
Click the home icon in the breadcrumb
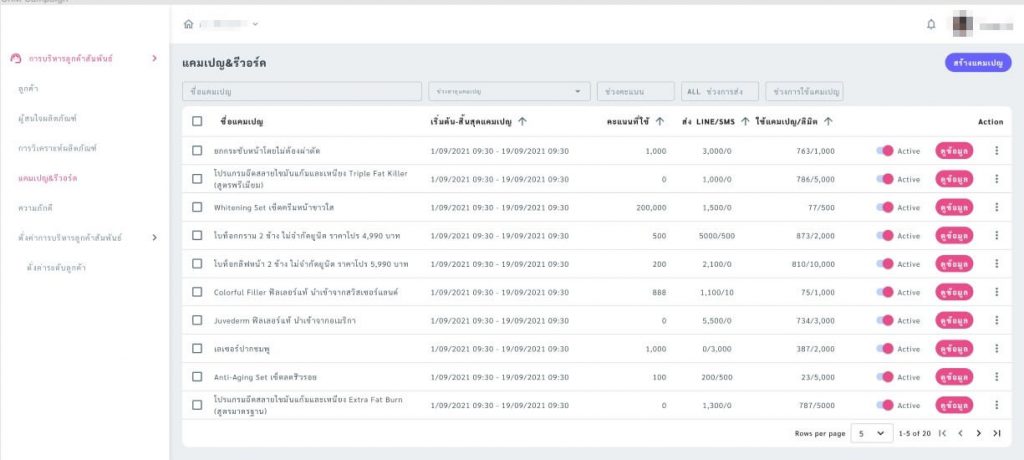[188, 24]
